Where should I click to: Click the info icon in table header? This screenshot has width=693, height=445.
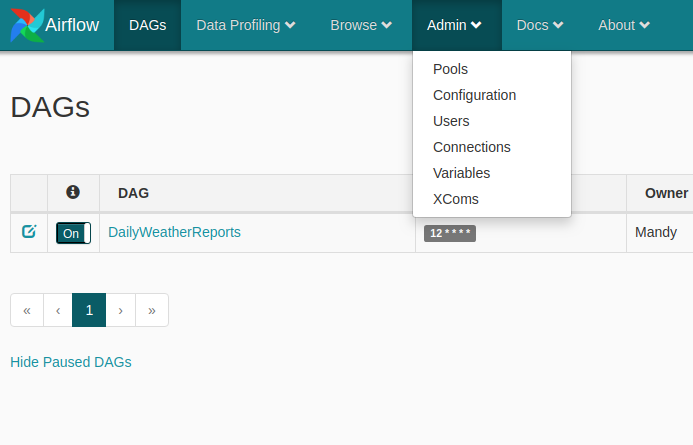(73, 192)
